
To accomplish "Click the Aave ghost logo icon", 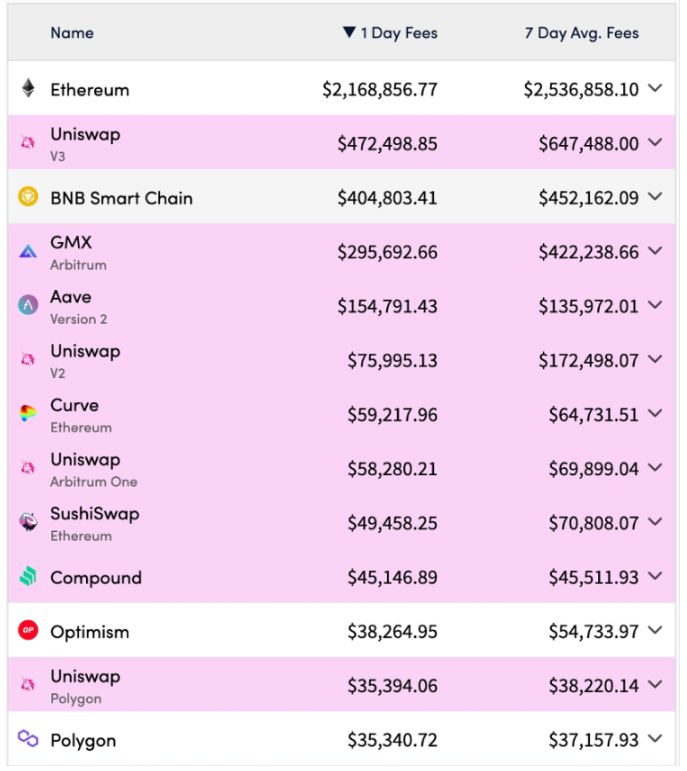I will [28, 305].
